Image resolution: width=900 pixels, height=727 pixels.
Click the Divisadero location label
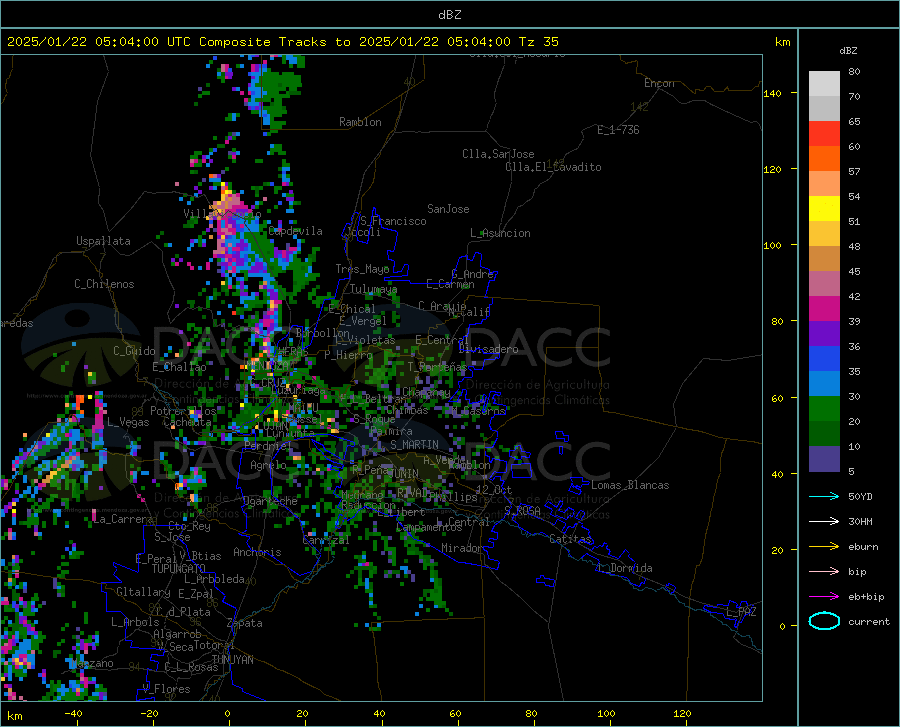pyautogui.click(x=488, y=349)
